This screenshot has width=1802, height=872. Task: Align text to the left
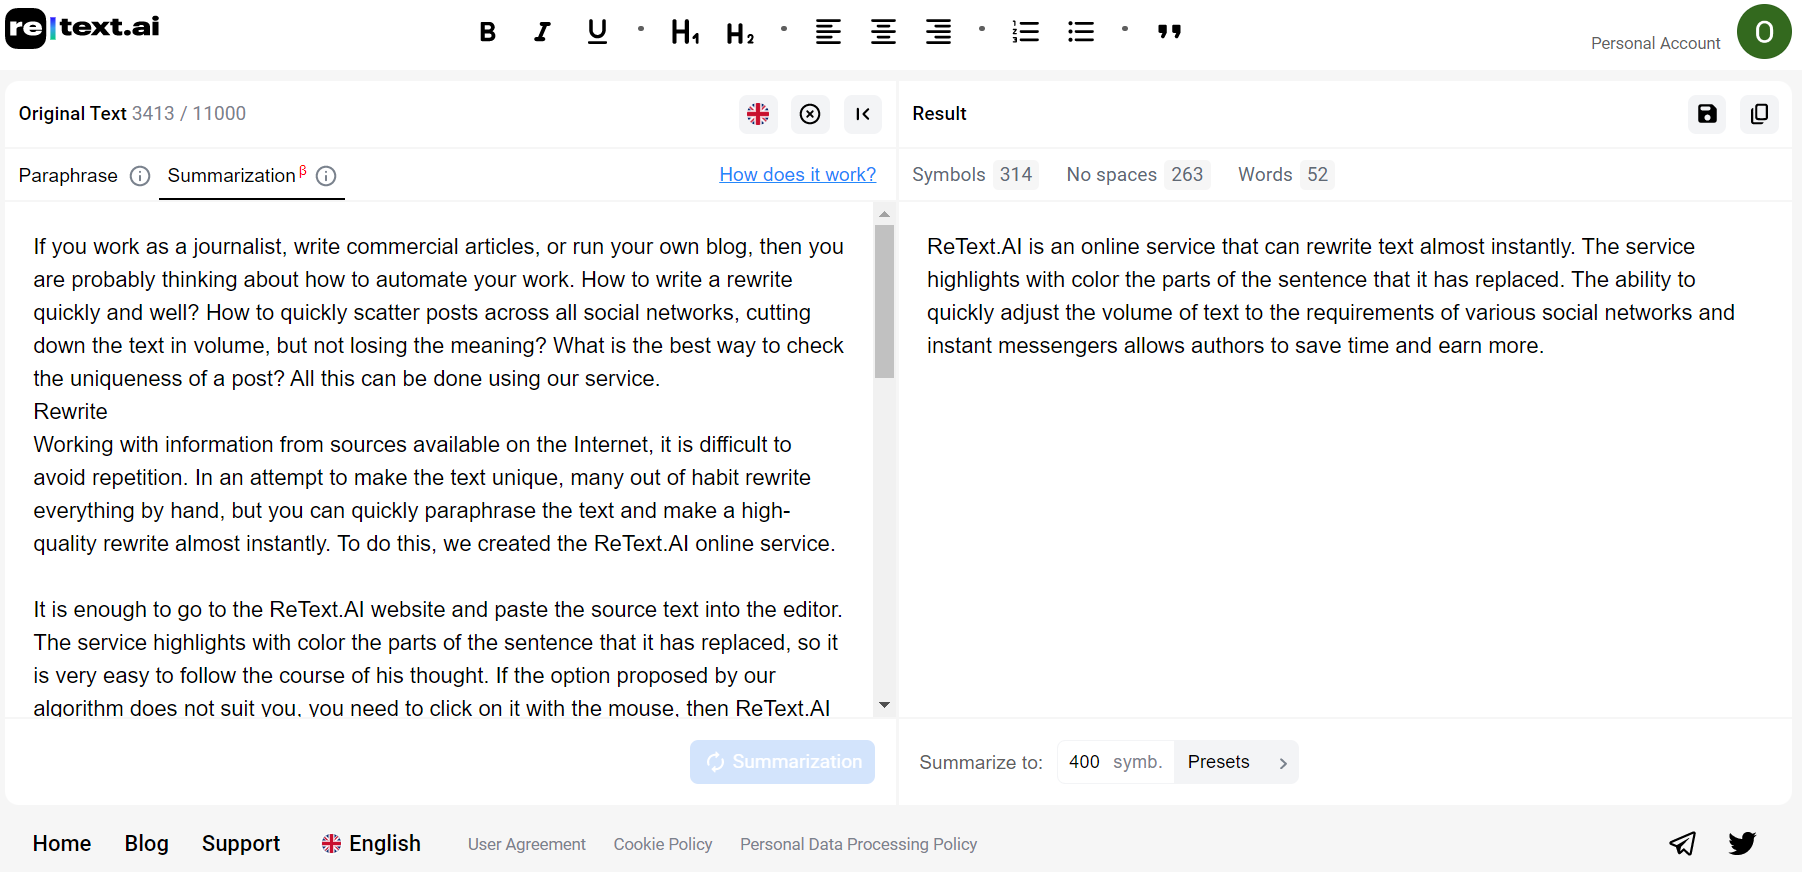click(x=828, y=32)
